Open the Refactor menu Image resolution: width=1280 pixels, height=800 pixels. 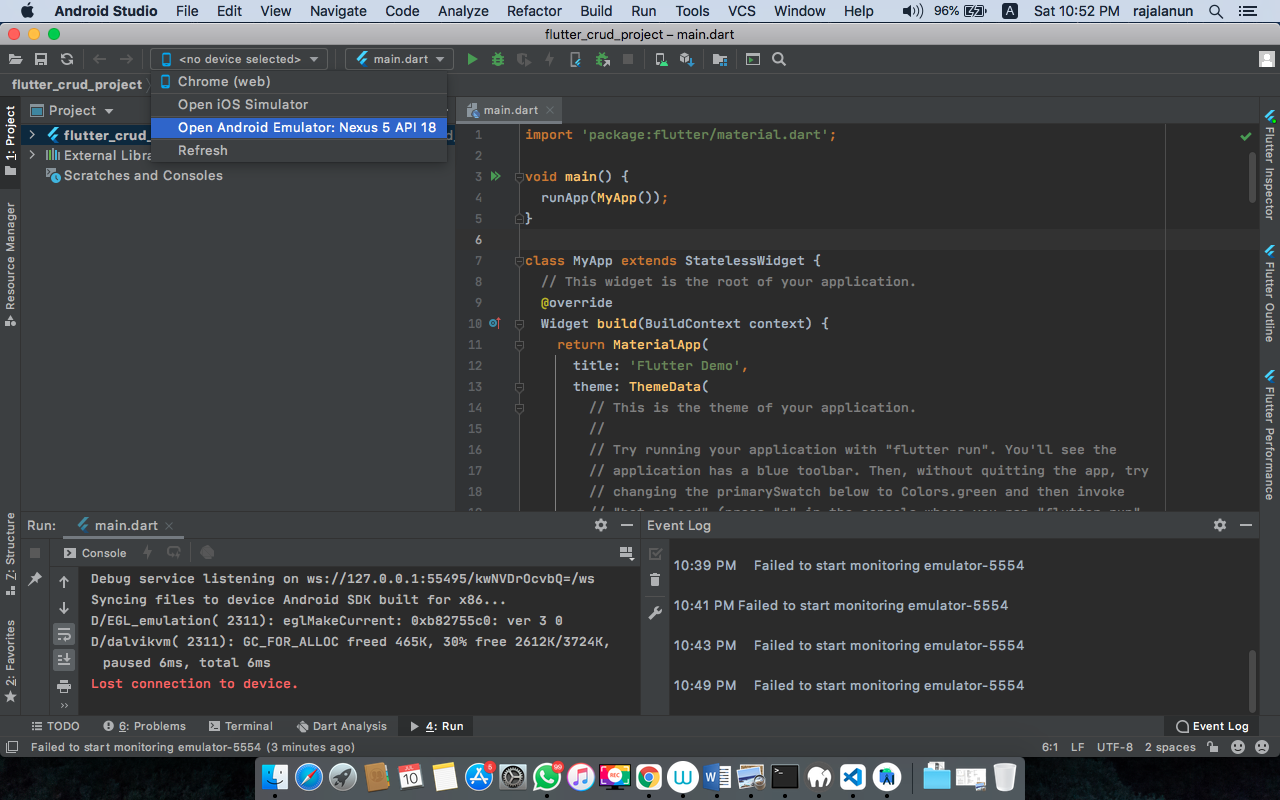(x=534, y=11)
